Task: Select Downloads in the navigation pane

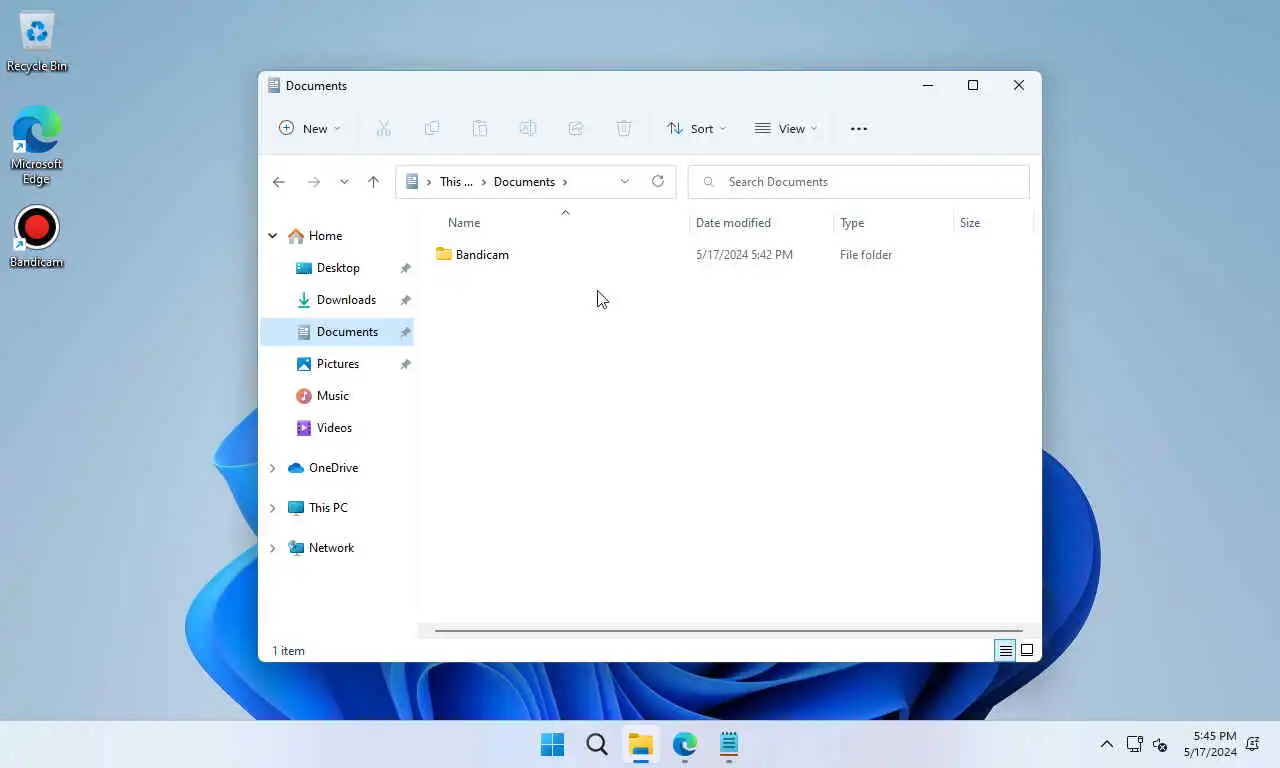Action: point(337,300)
